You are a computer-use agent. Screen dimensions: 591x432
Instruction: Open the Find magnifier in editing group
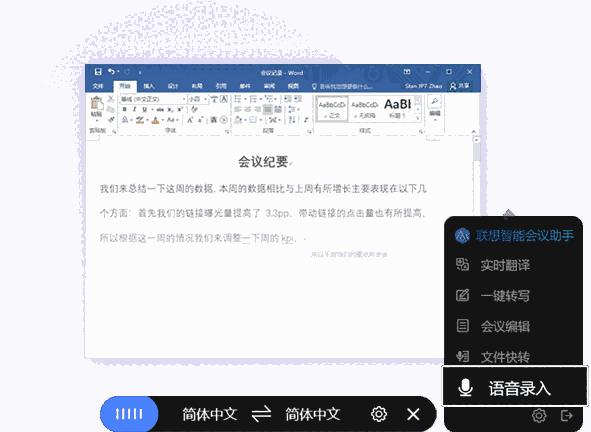(435, 101)
